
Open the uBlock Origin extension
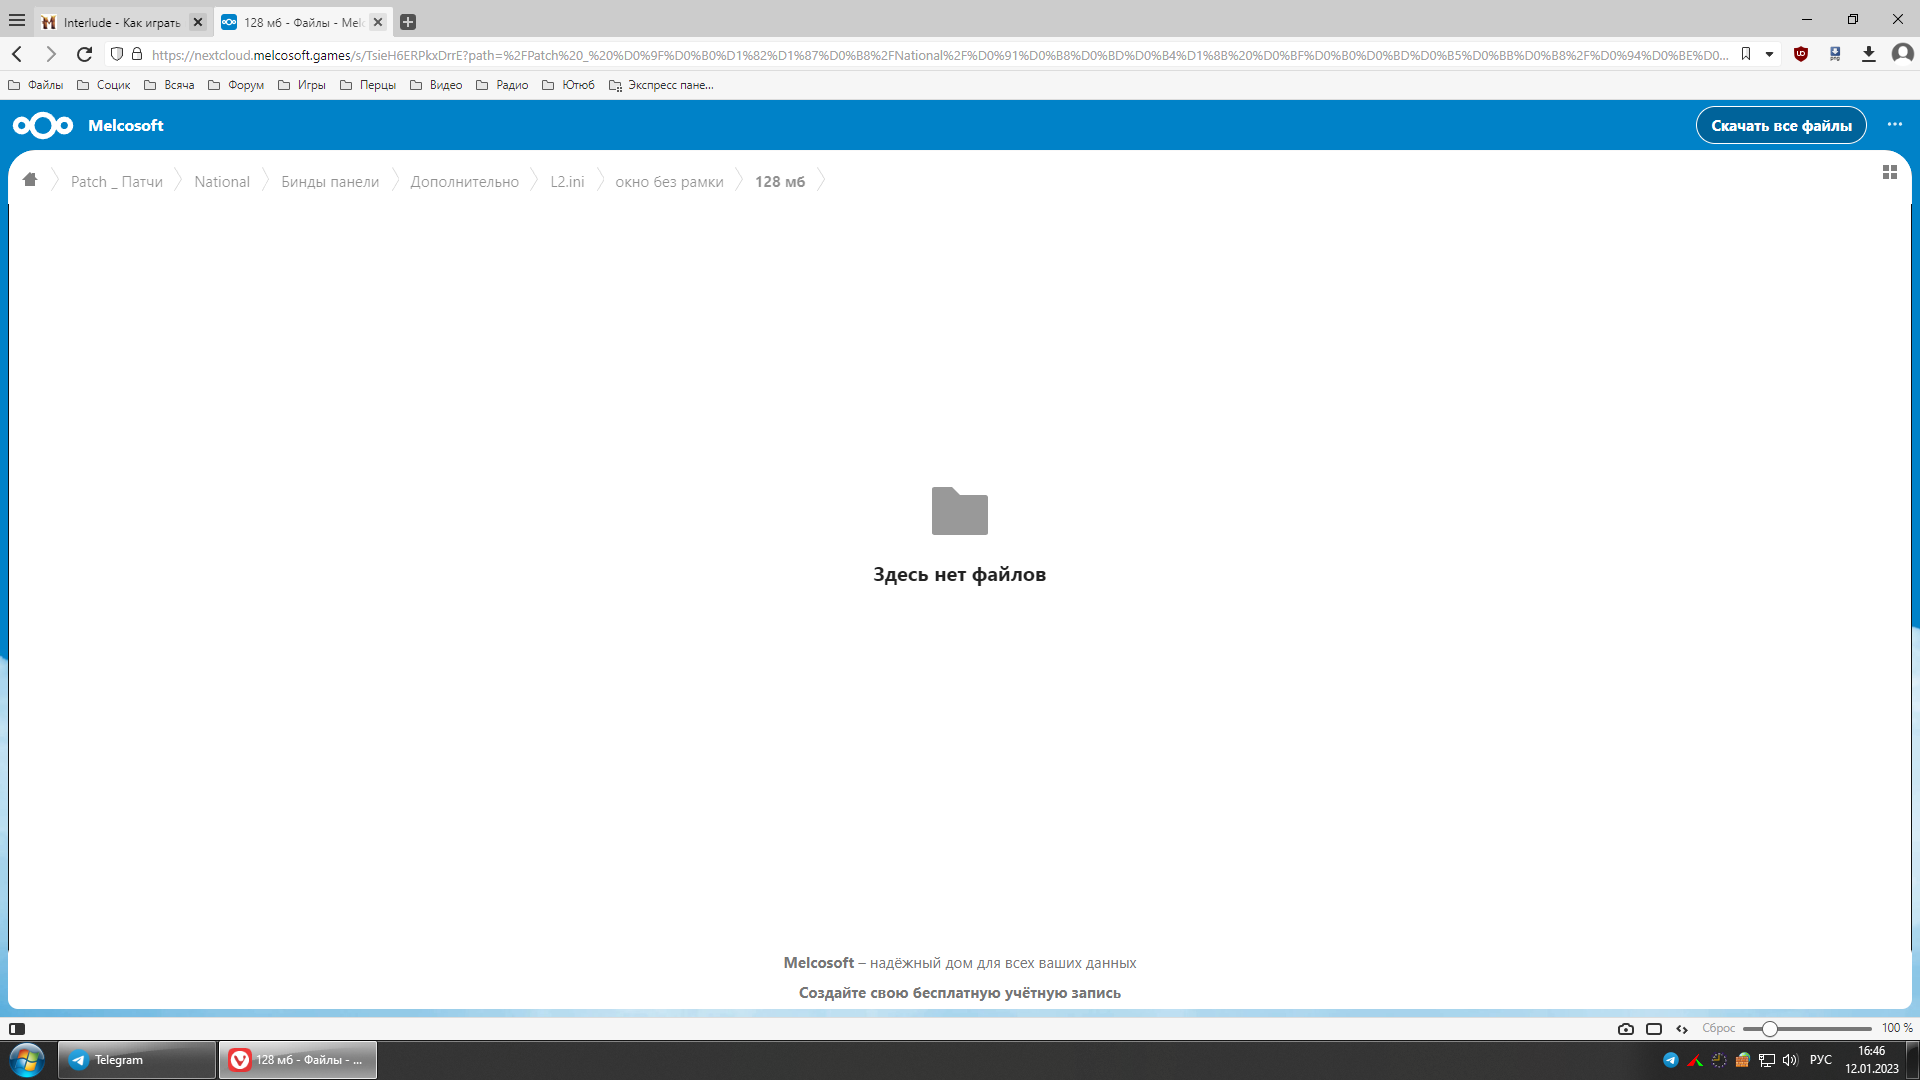(1801, 54)
